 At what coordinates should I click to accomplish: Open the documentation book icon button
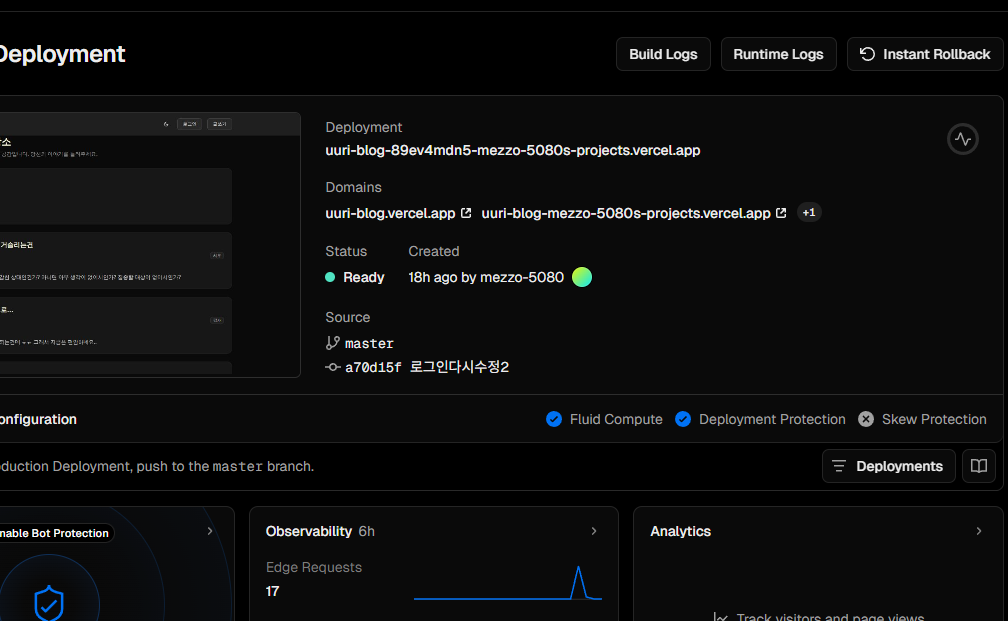[x=978, y=466]
